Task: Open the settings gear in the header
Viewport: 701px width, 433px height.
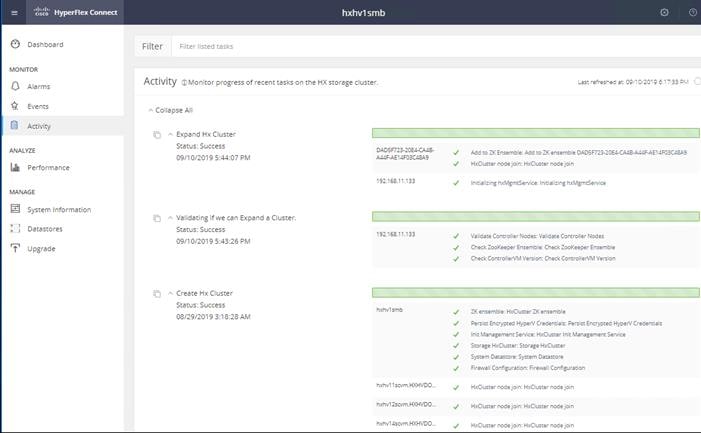Action: point(664,13)
